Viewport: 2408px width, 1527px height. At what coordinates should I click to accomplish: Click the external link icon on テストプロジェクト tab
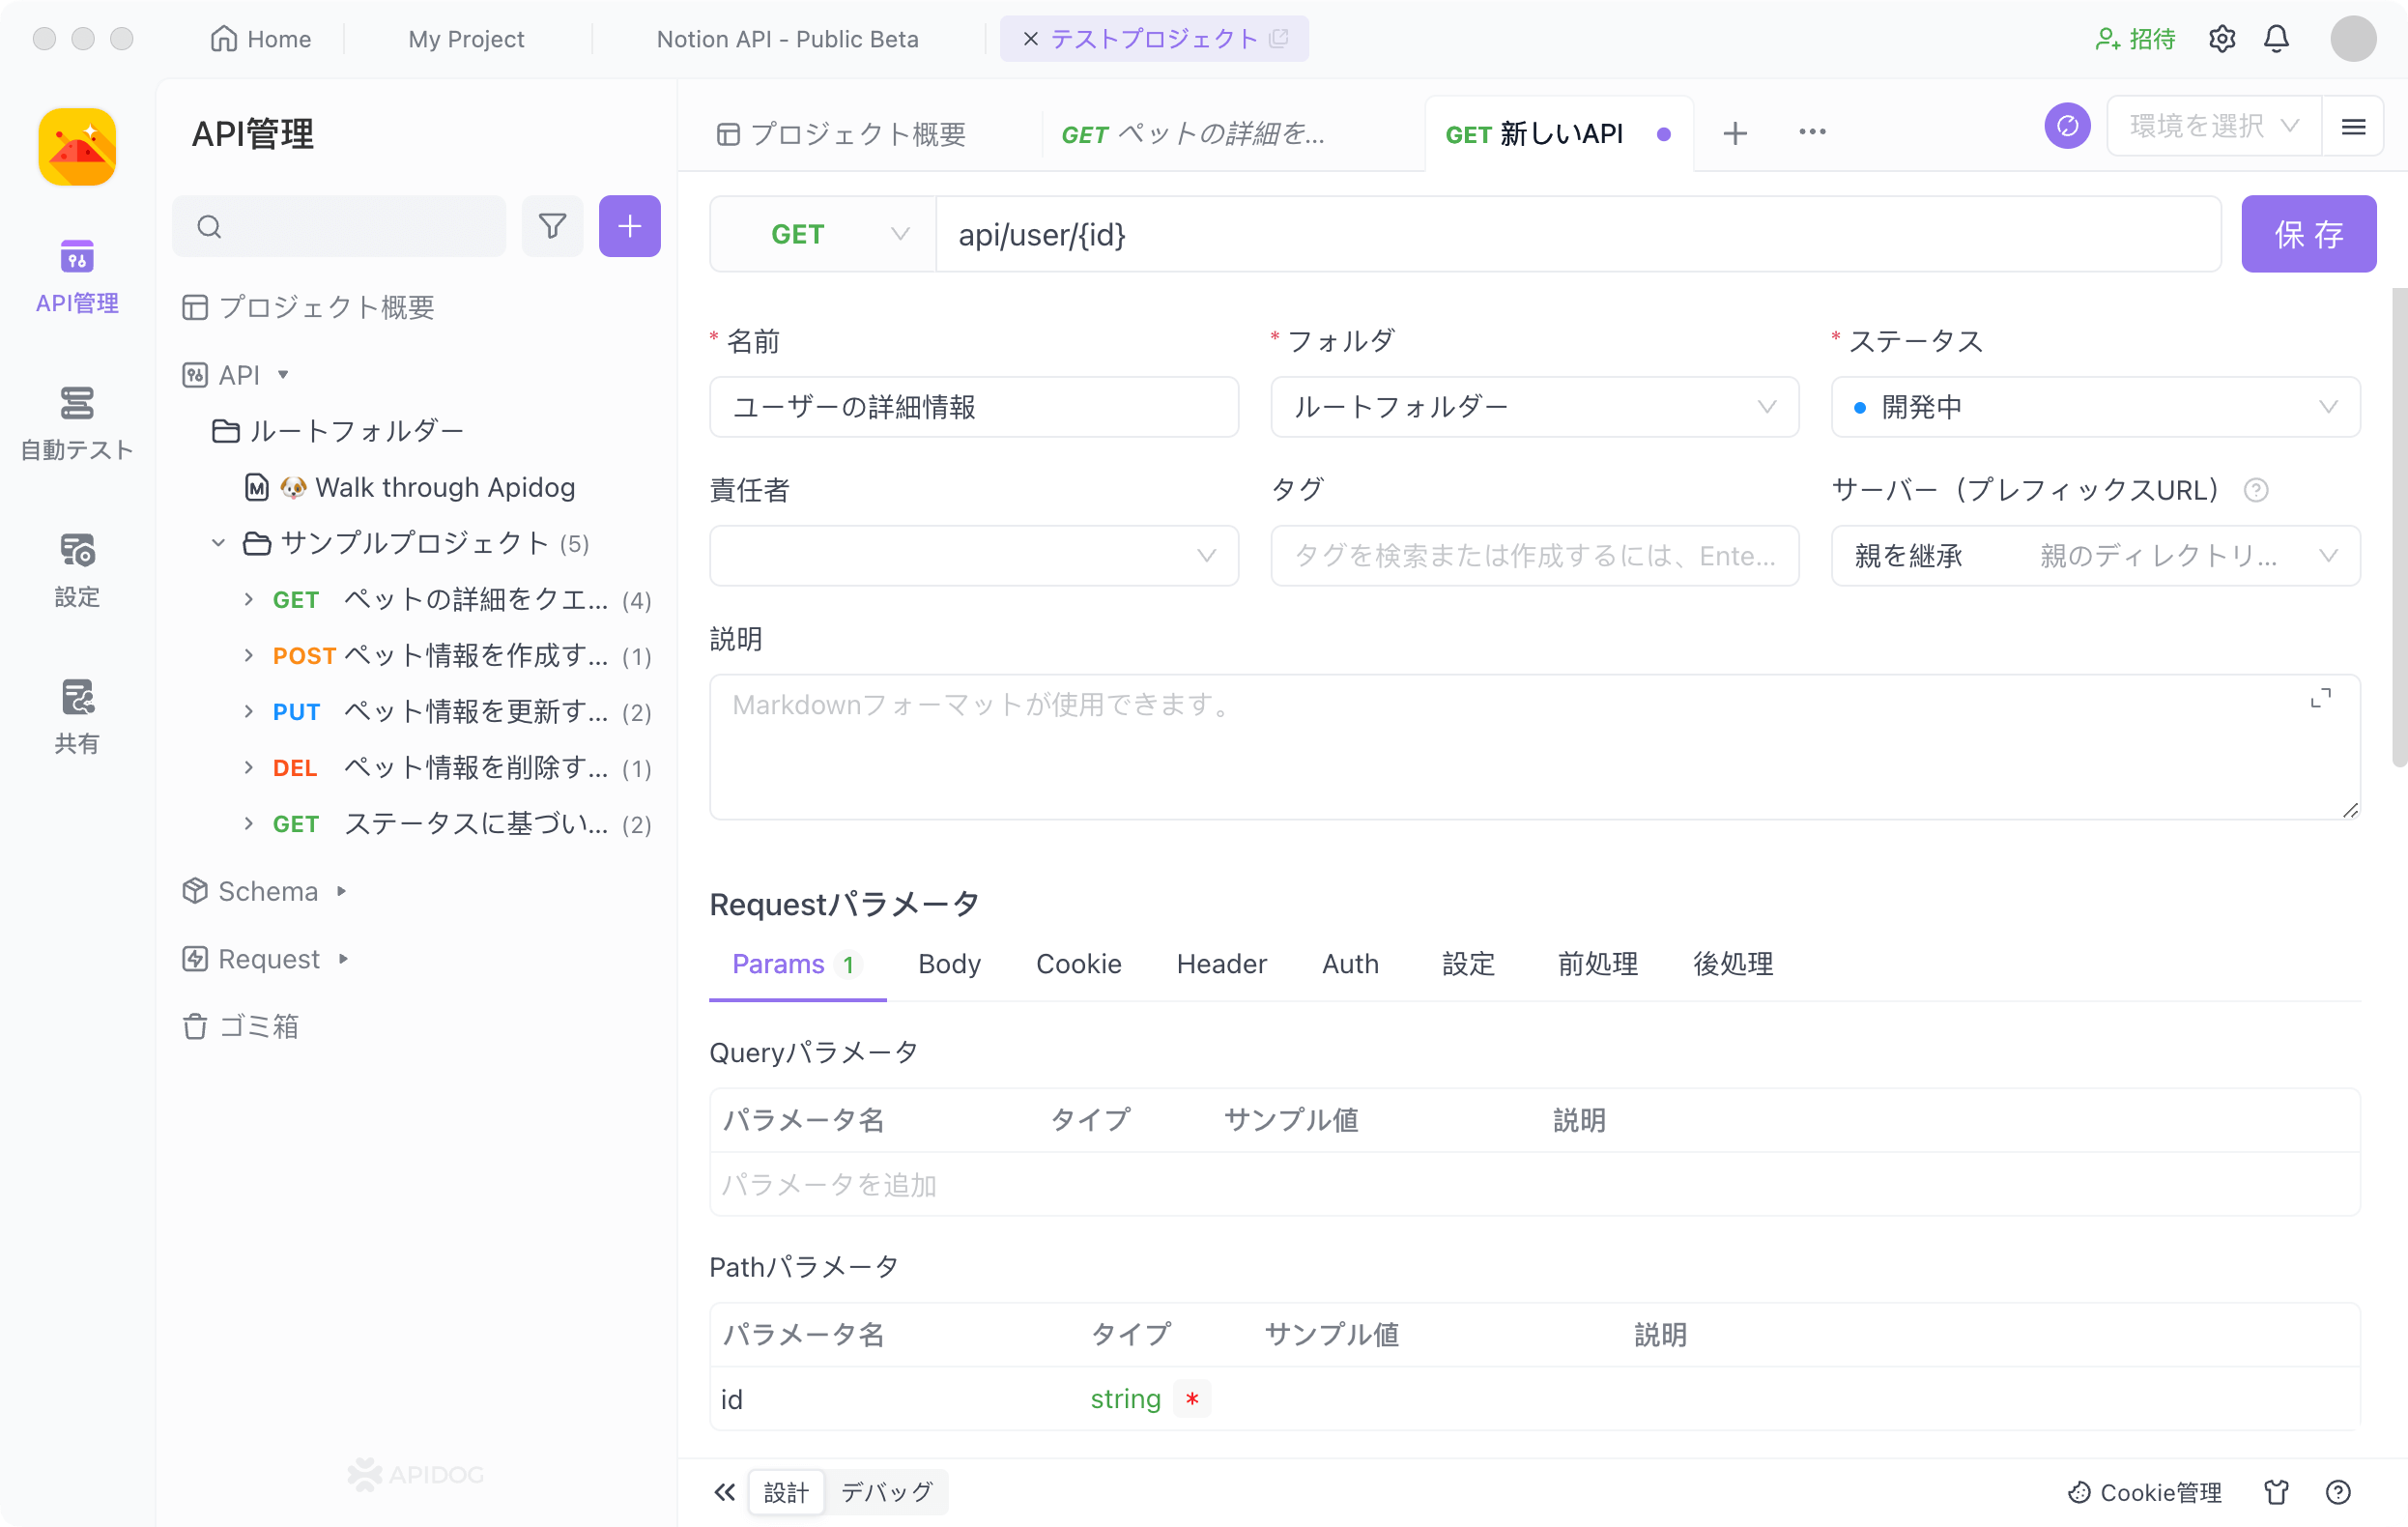1278,39
